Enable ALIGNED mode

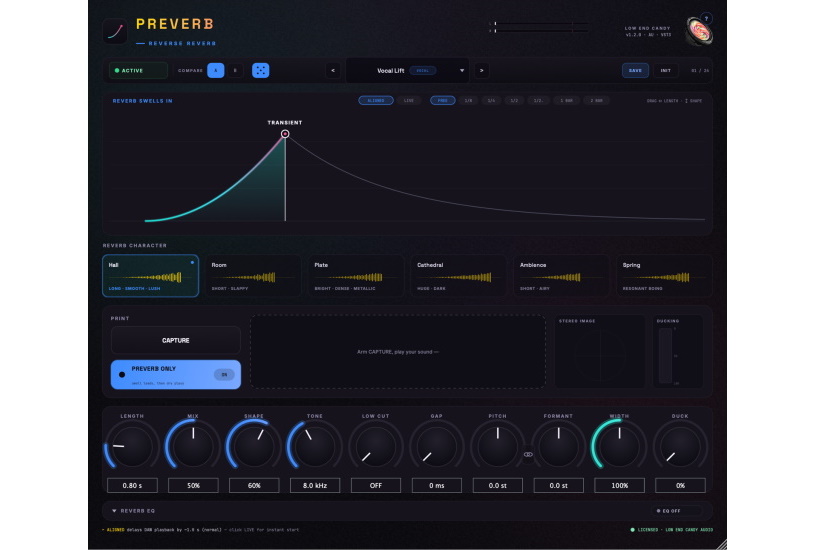point(376,100)
